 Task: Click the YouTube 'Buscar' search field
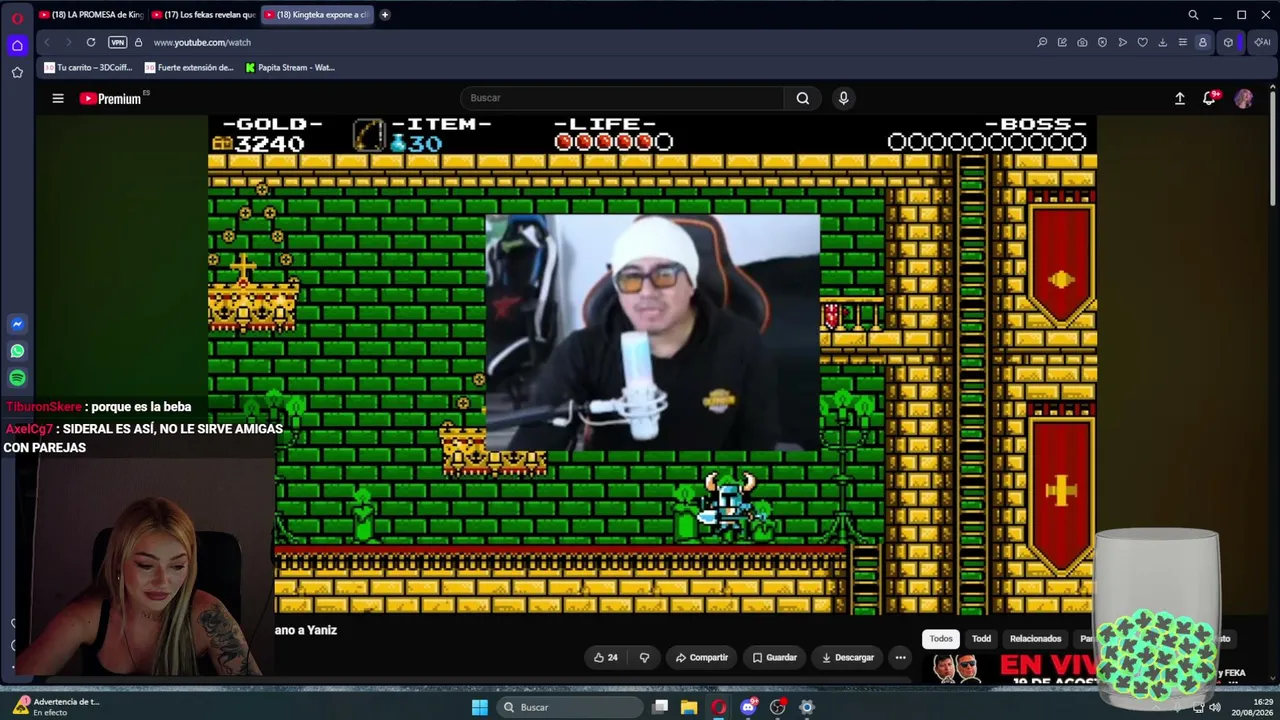pyautogui.click(x=622, y=98)
